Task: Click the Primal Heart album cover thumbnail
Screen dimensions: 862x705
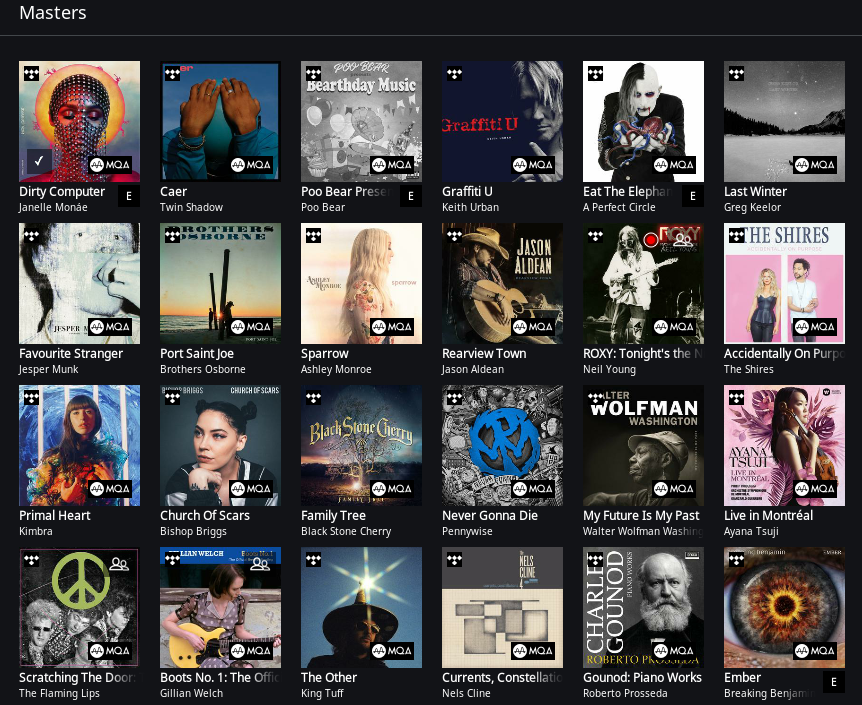Action: (79, 445)
